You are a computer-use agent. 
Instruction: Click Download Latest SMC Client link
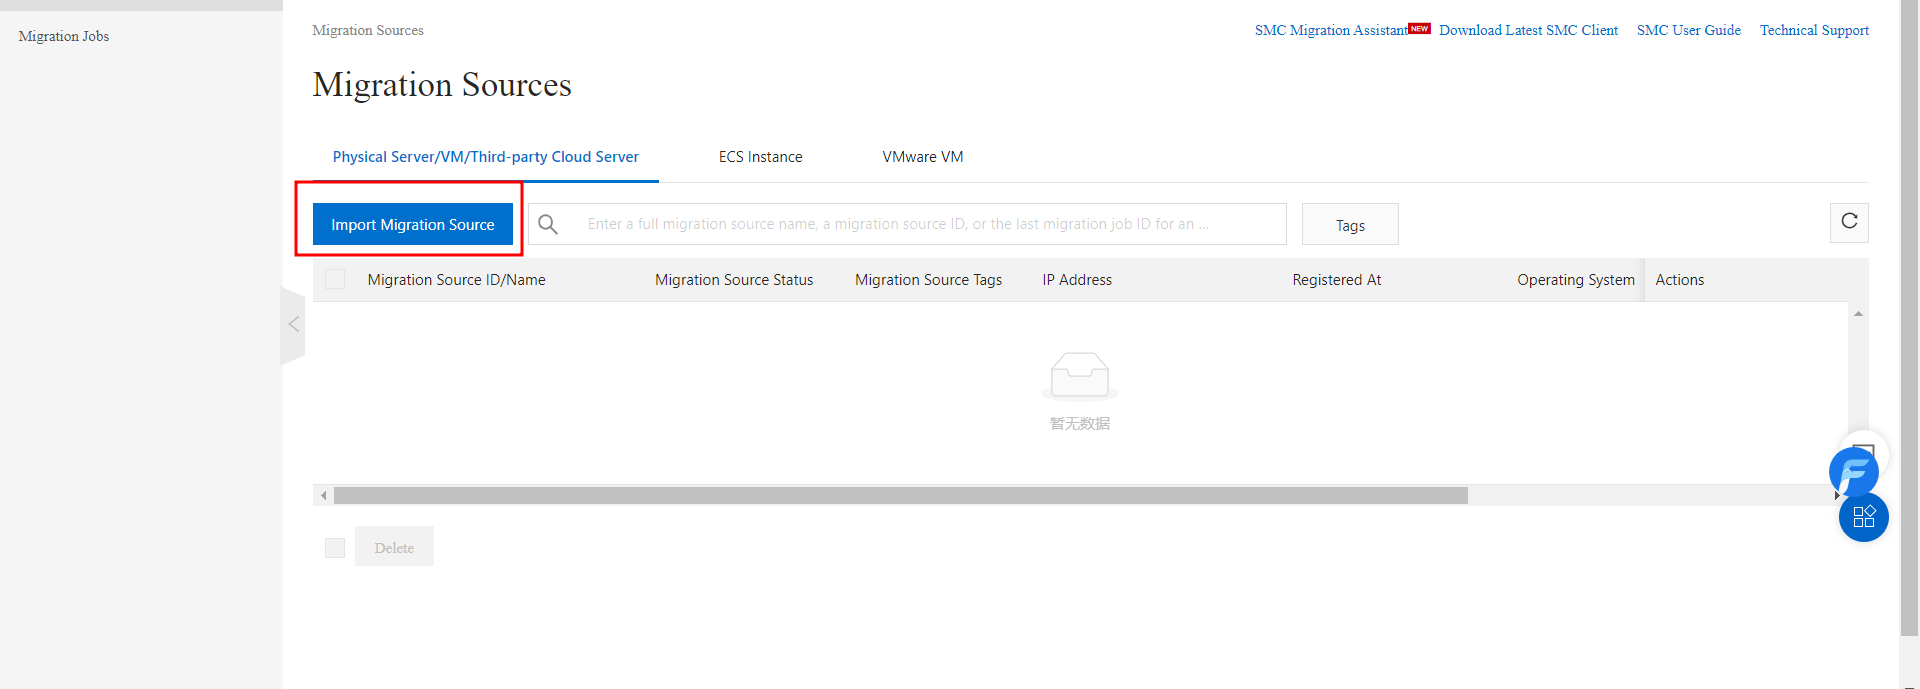click(x=1528, y=30)
